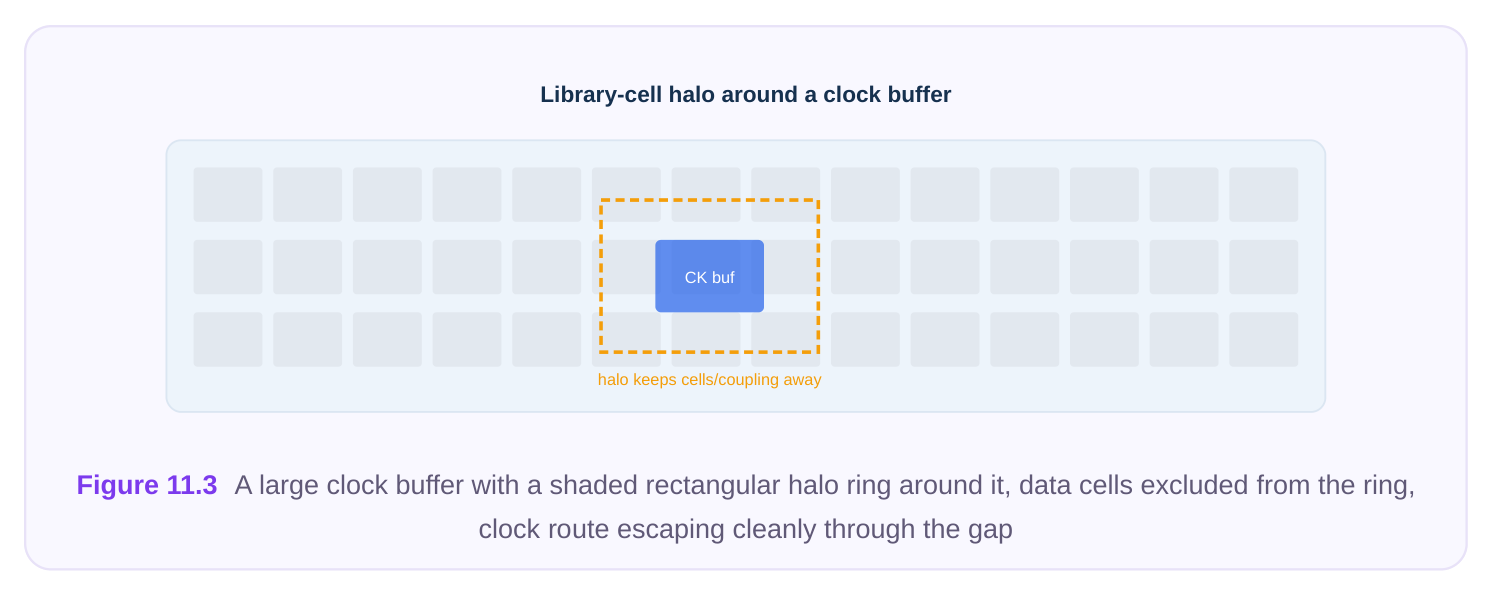Image resolution: width=1494 pixels, height=597 pixels.
Task: Click the second-to-last cell in the bottom row
Action: (1184, 339)
